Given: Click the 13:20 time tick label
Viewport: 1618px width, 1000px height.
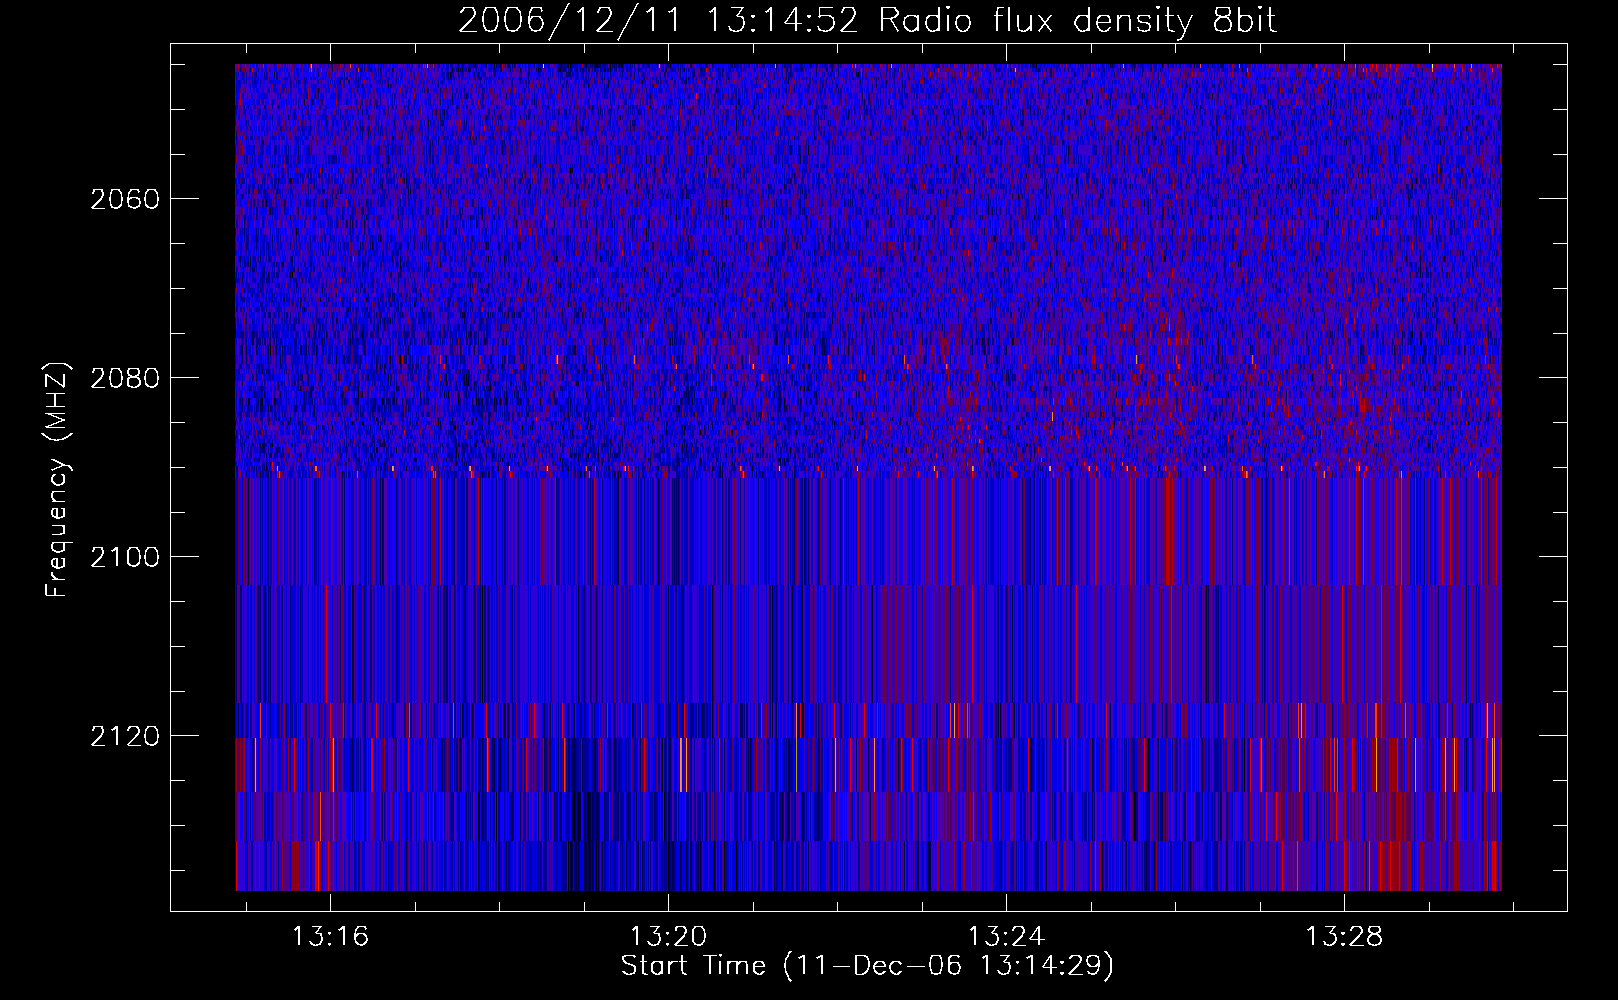Looking at the screenshot, I should 668,936.
